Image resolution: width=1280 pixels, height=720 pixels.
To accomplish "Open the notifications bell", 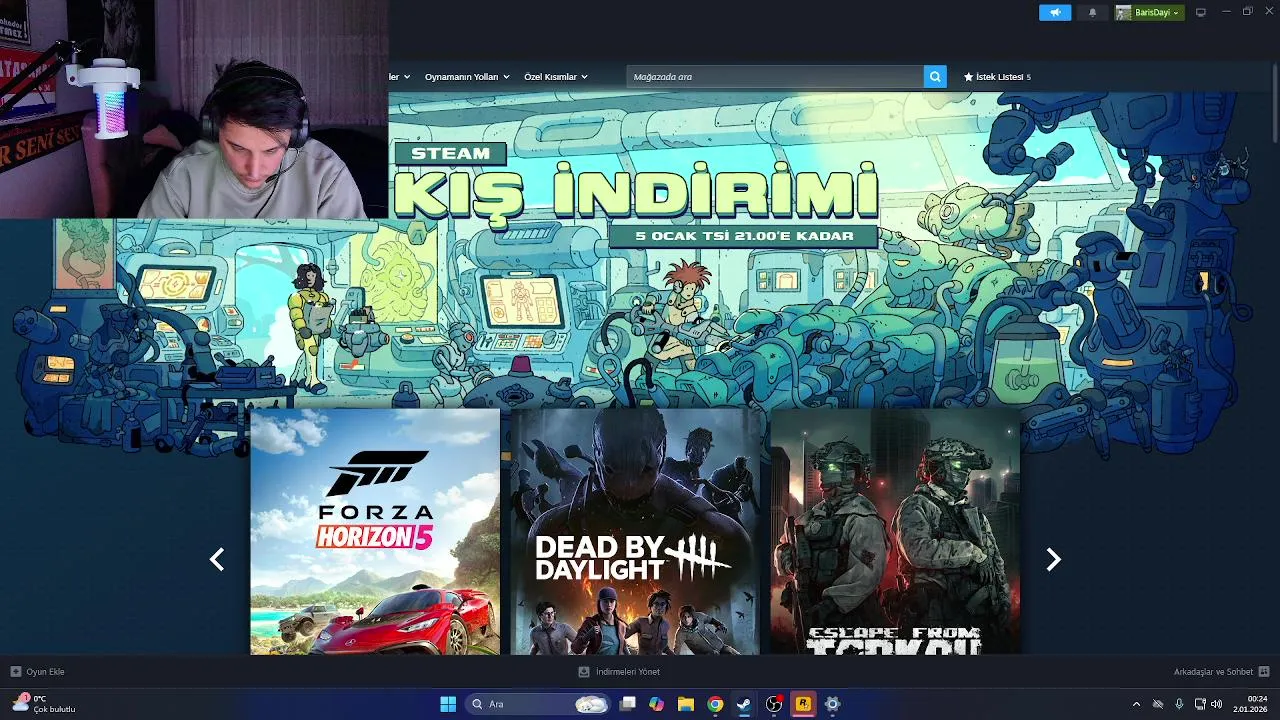I will coord(1092,12).
